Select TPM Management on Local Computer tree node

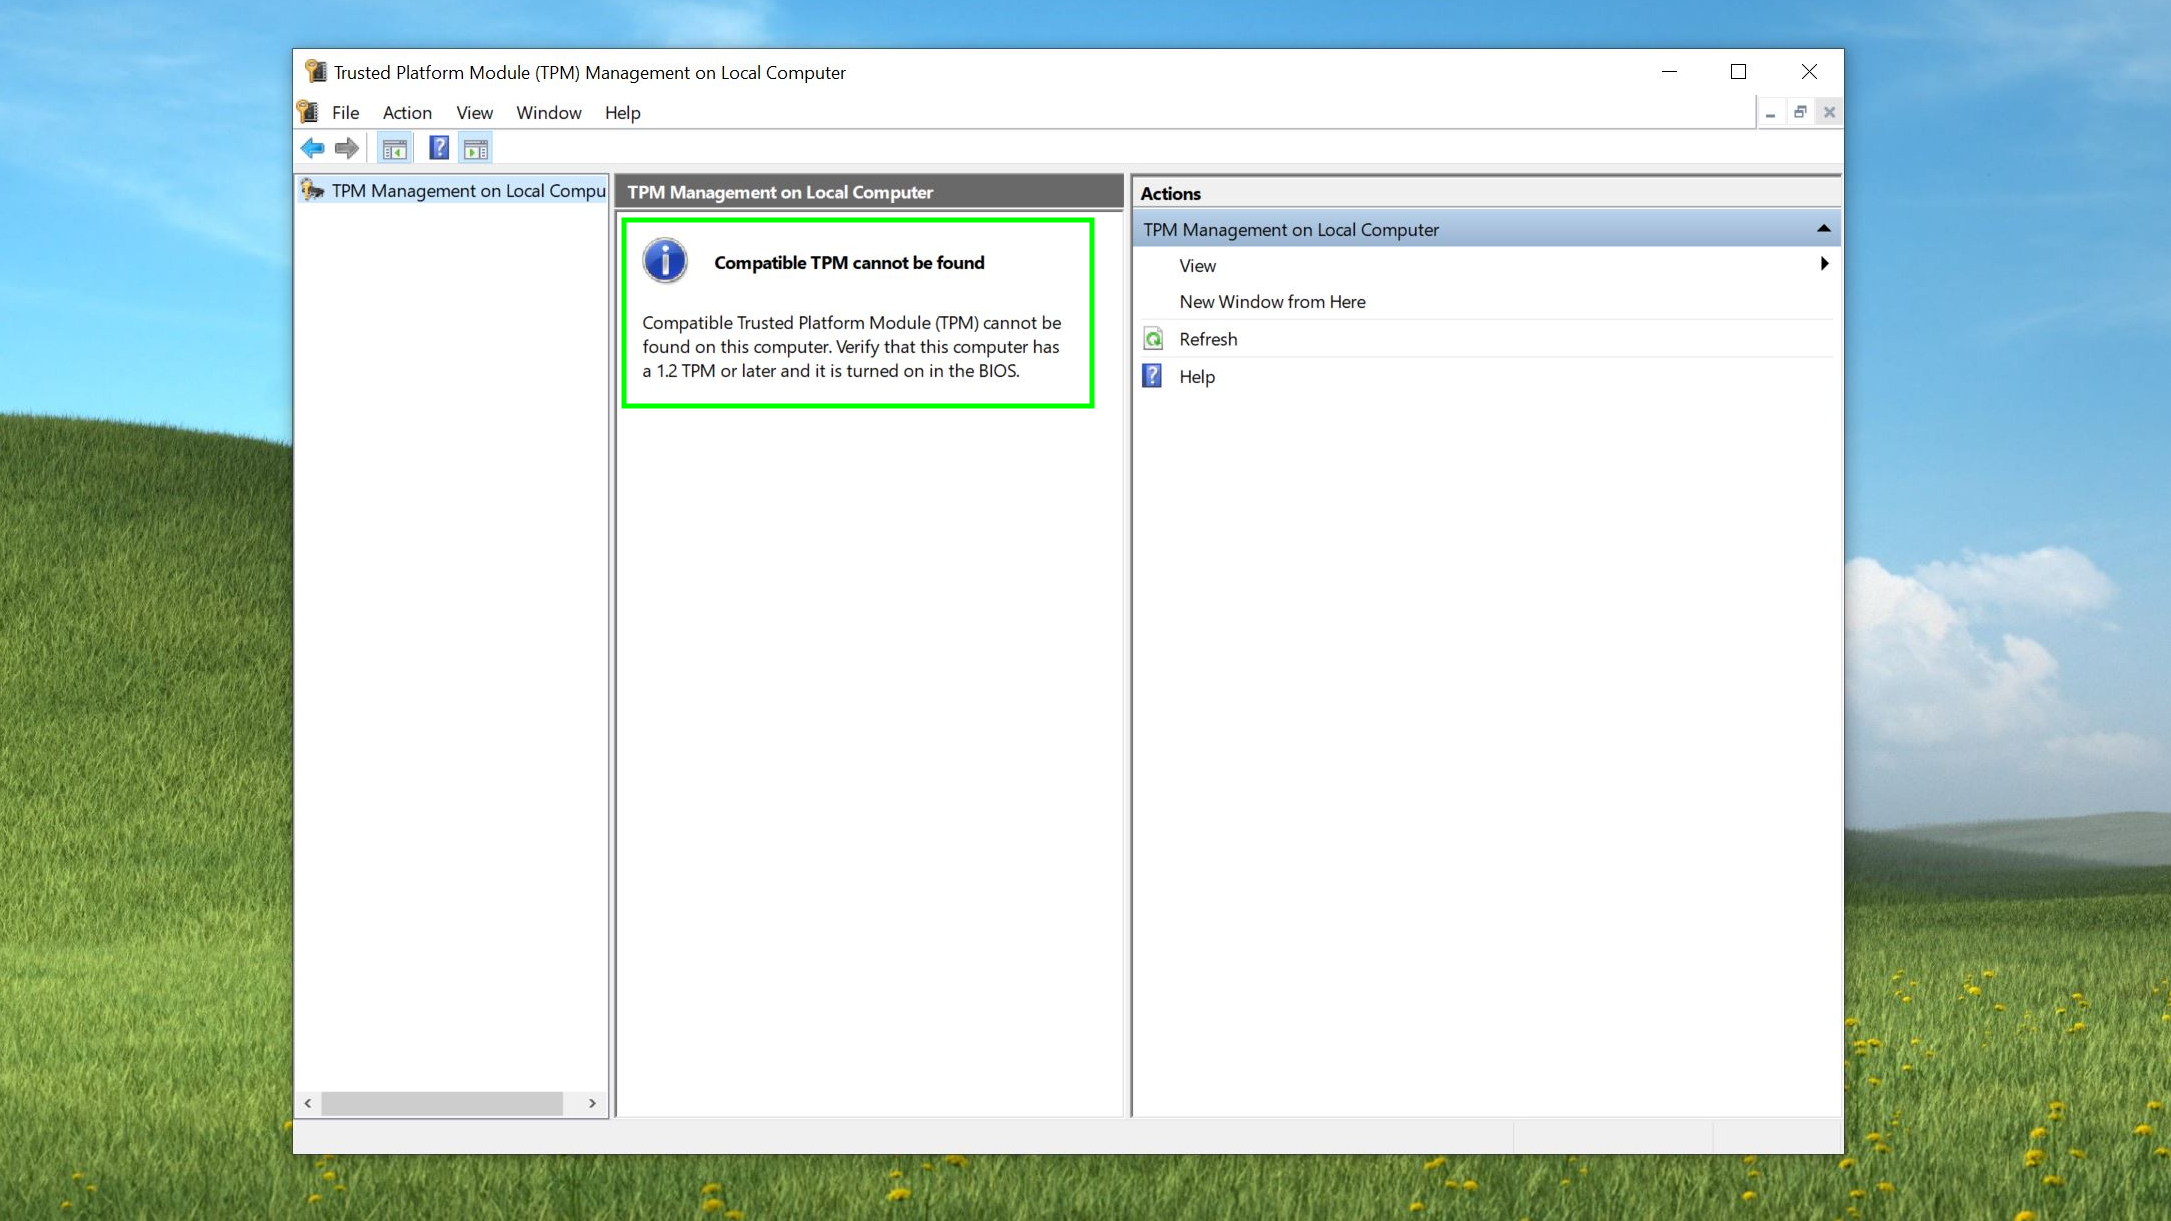click(x=468, y=191)
